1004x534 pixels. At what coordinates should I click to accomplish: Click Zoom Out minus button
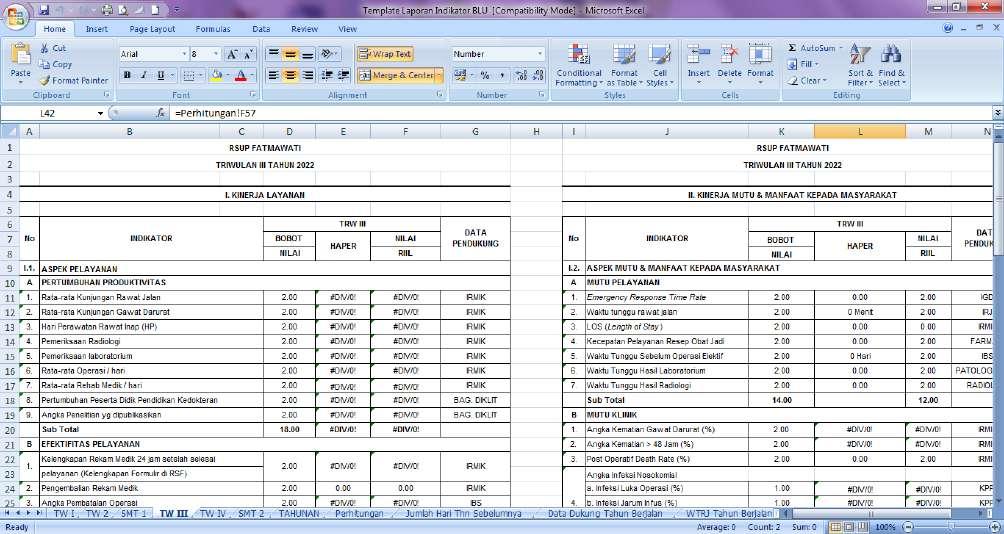coord(907,528)
